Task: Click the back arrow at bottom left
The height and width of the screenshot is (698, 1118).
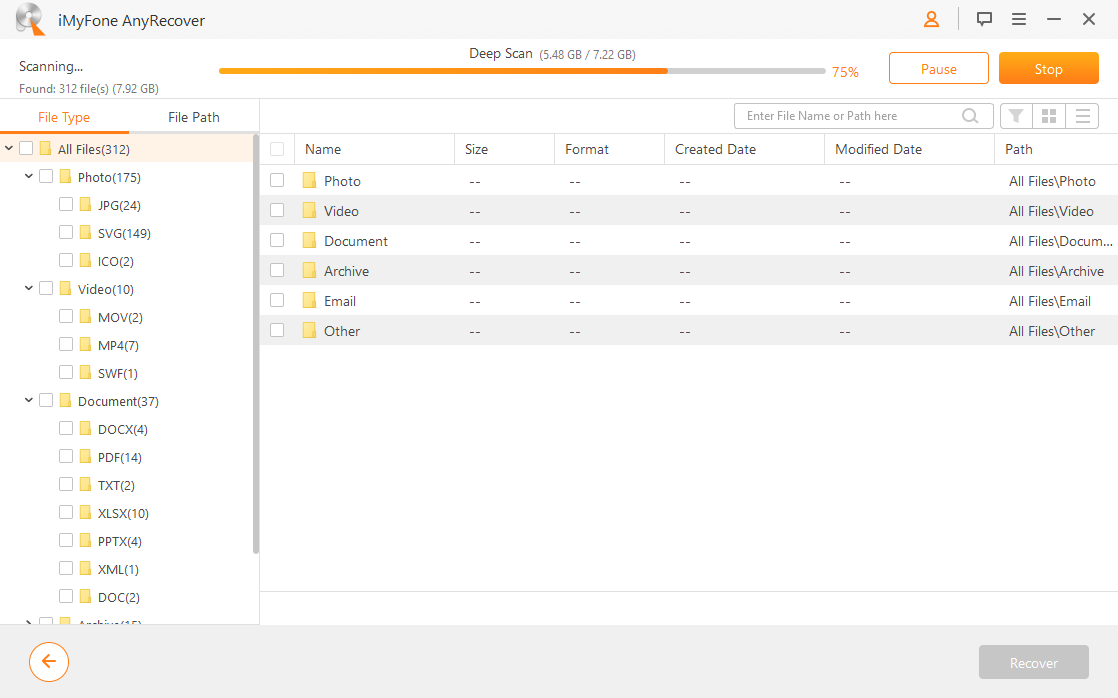Action: click(x=48, y=662)
